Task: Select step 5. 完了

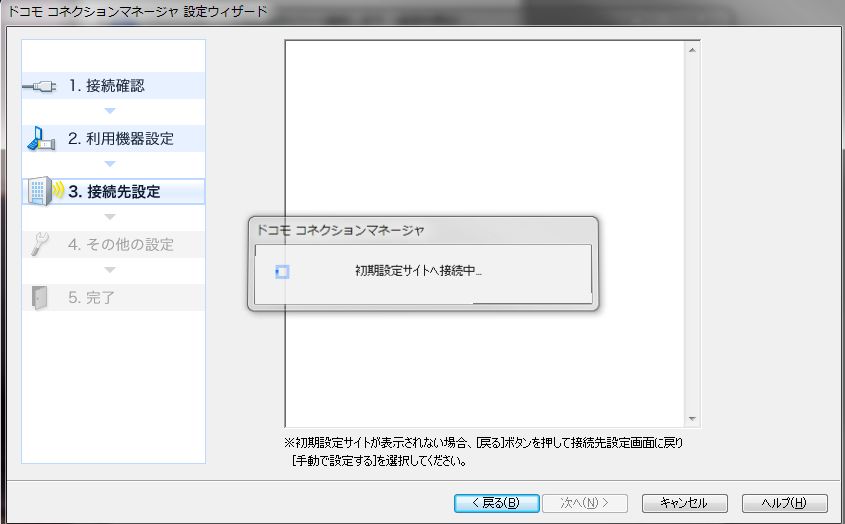Action: point(113,297)
